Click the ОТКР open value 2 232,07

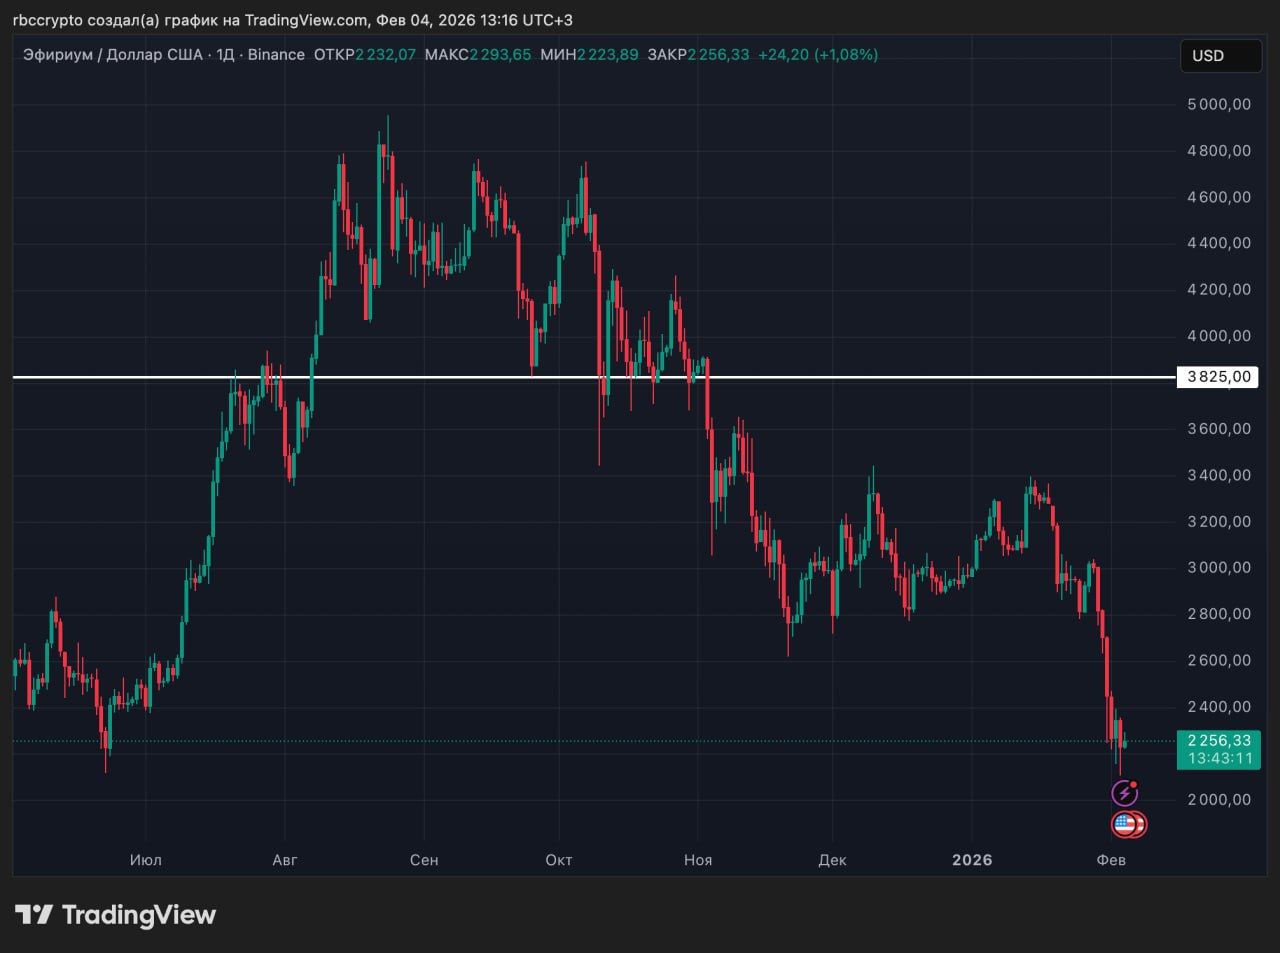pos(385,55)
